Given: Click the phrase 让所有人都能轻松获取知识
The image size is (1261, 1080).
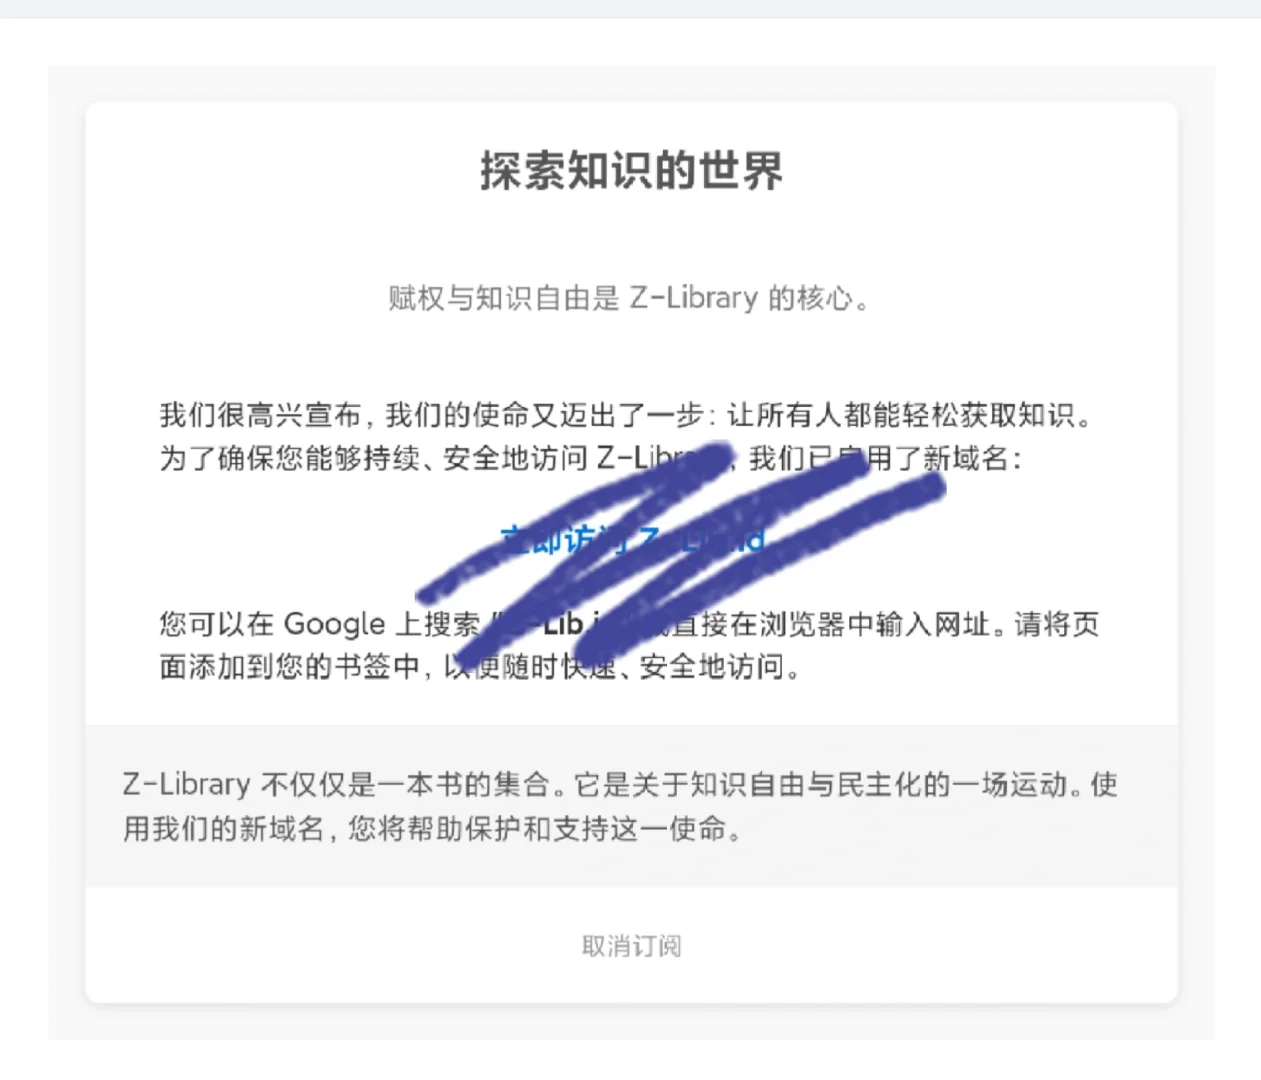Looking at the screenshot, I should click(910, 415).
